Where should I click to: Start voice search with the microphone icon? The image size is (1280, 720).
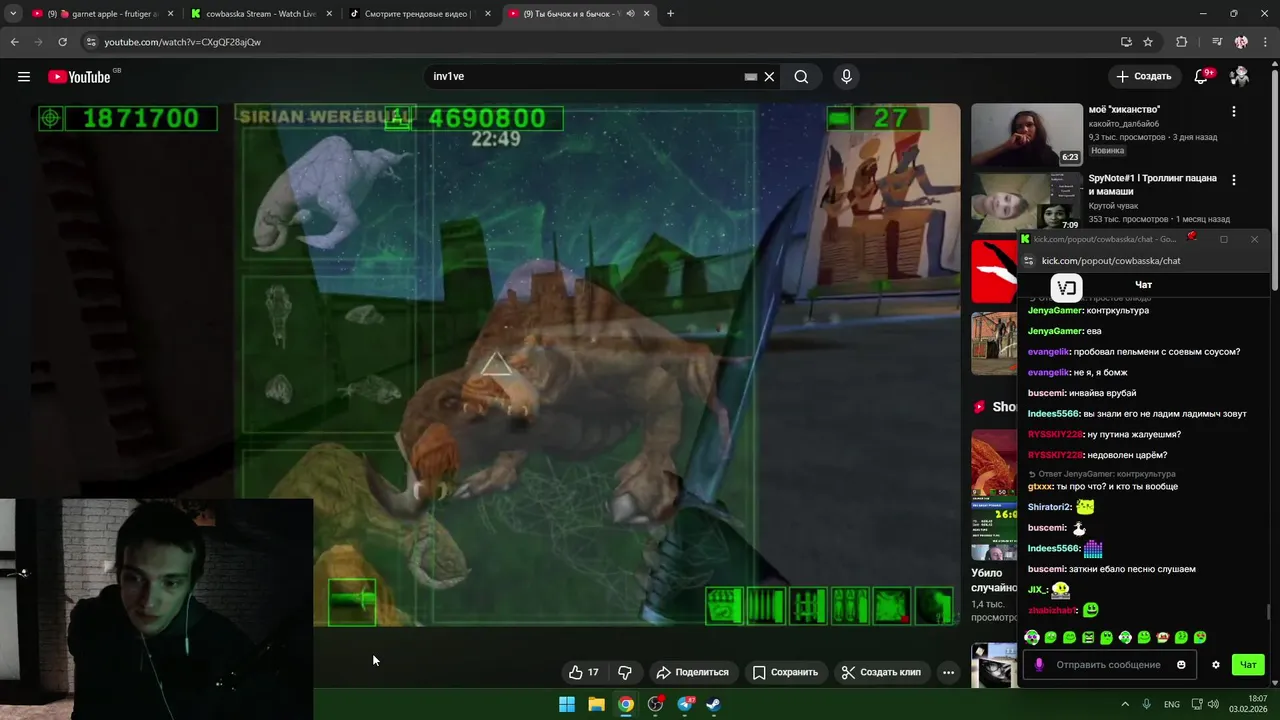846,76
